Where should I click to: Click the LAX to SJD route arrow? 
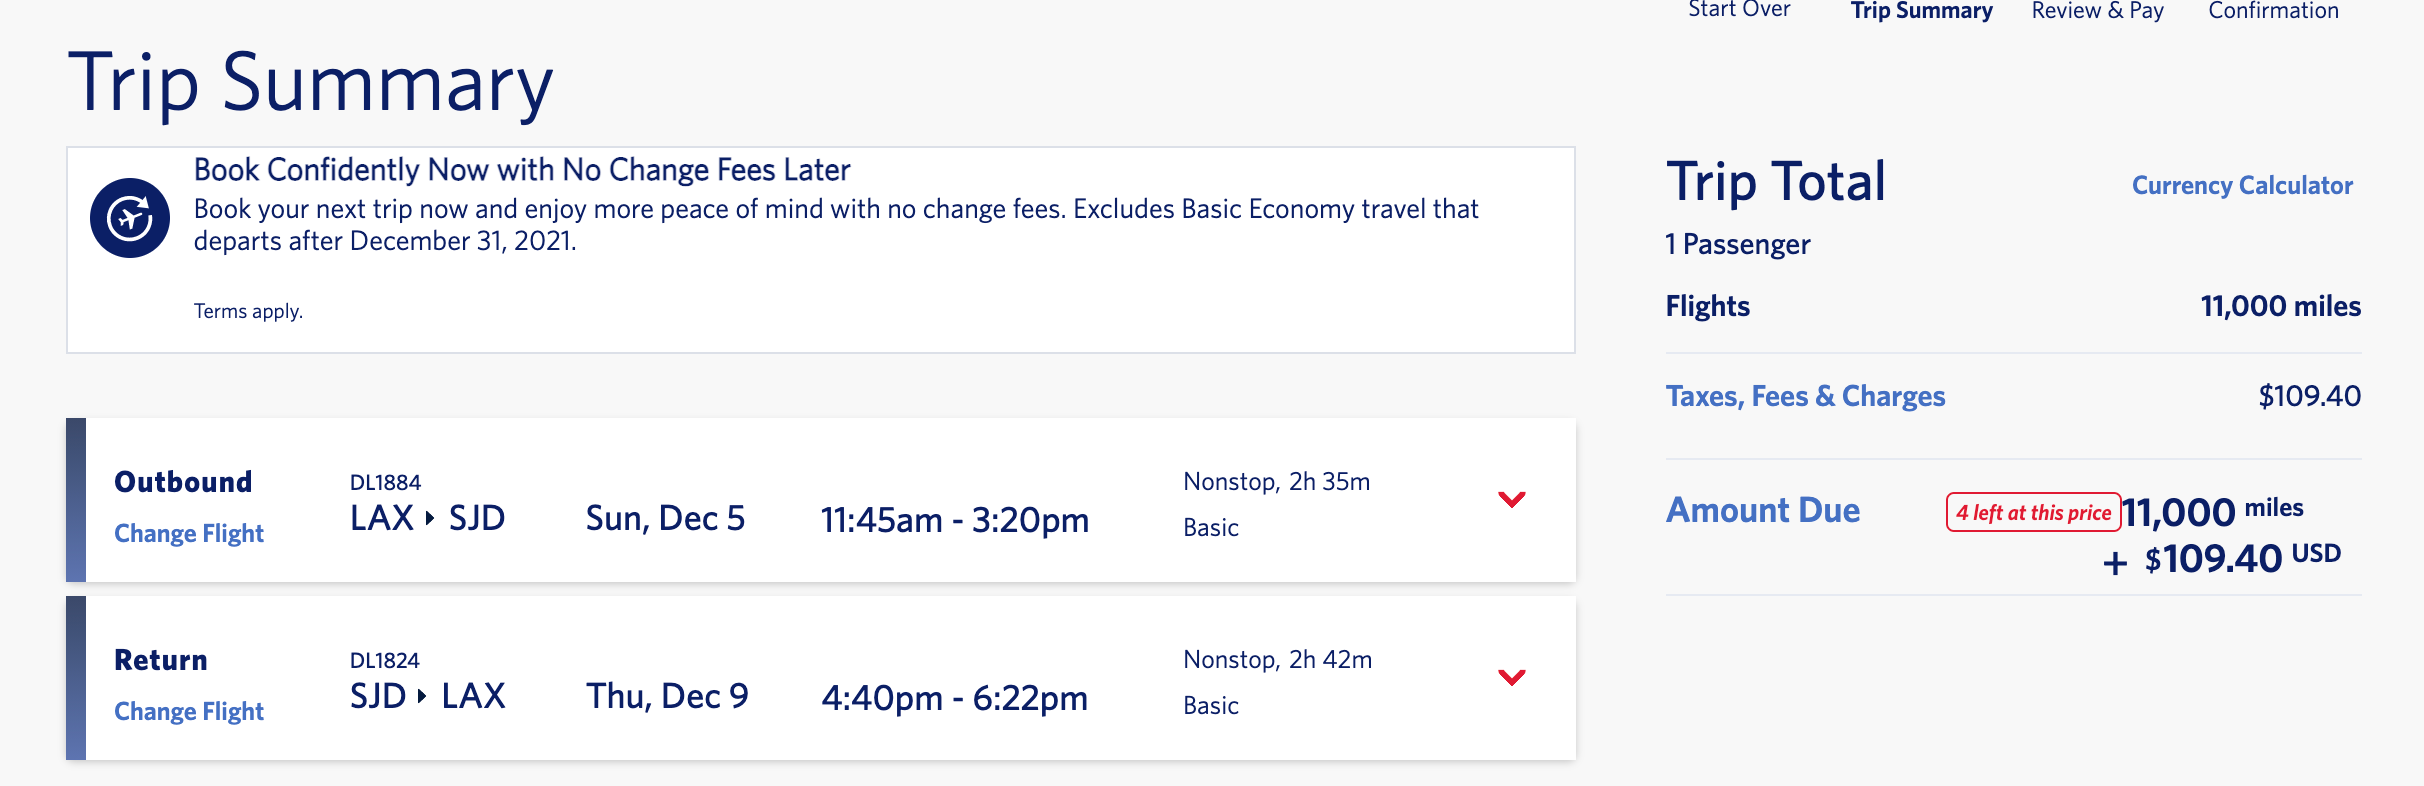[430, 518]
